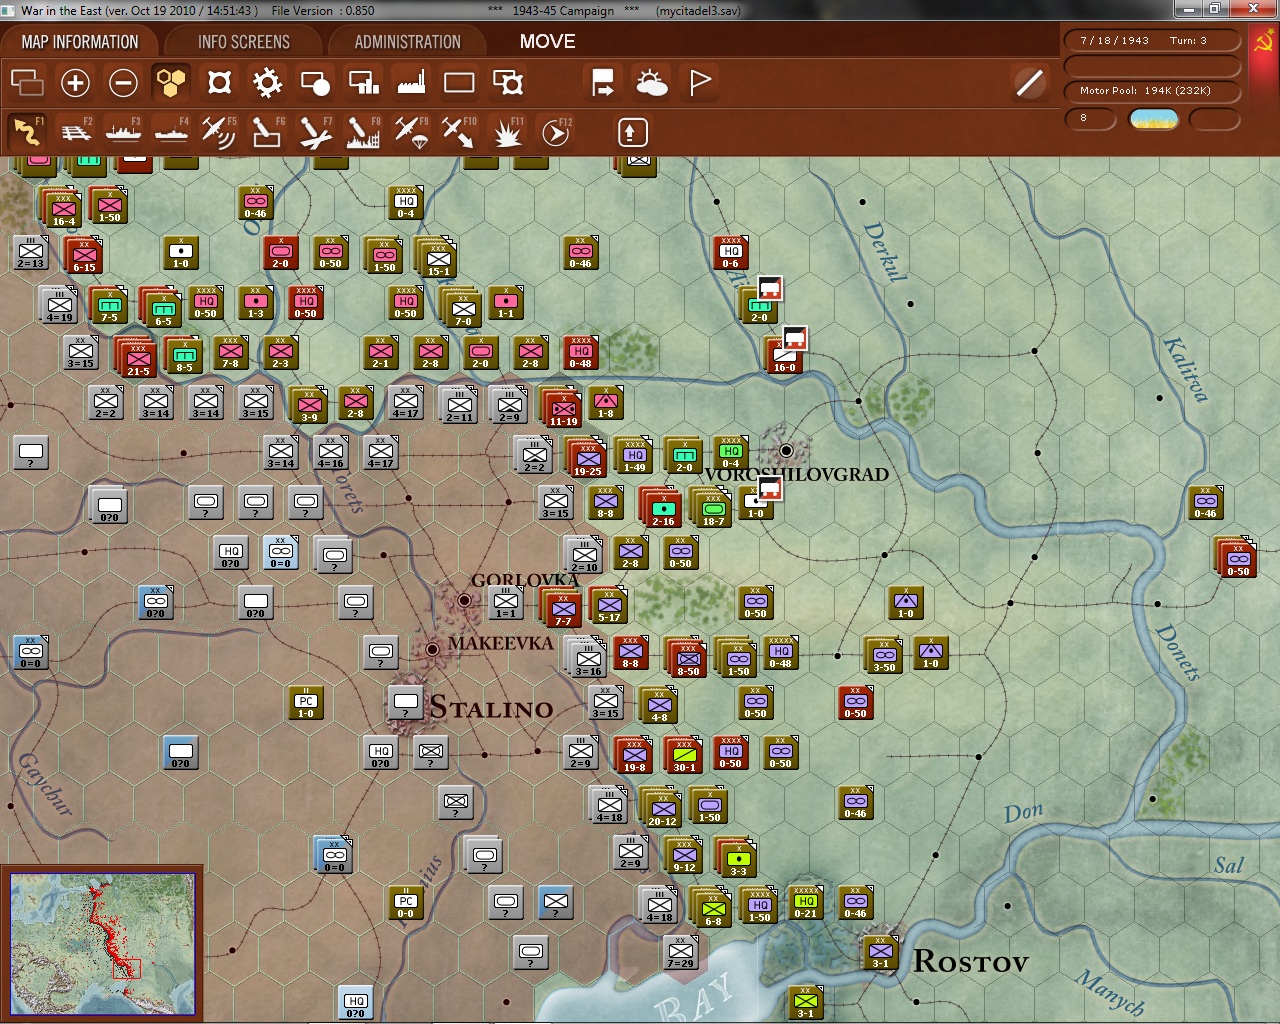Select the F10 plane-with-arrow mode

pyautogui.click(x=459, y=132)
